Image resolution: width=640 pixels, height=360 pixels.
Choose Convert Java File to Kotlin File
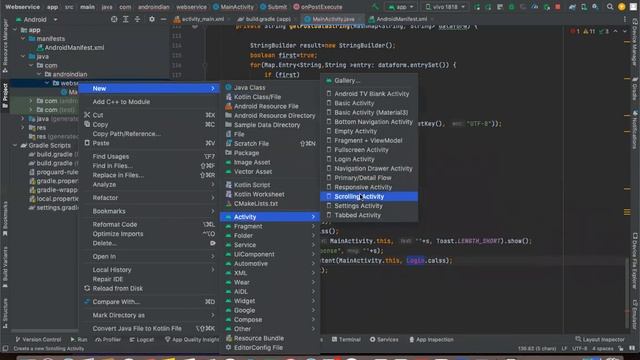click(149, 329)
